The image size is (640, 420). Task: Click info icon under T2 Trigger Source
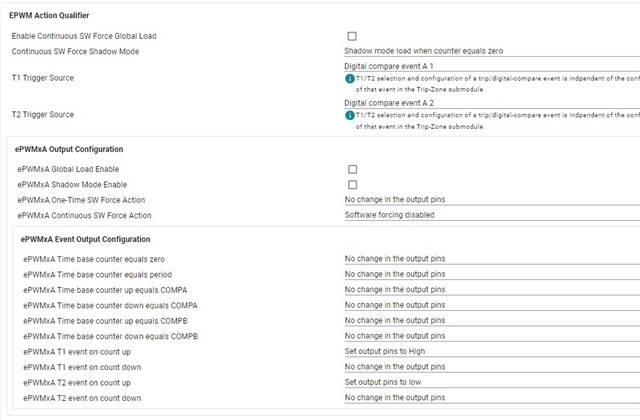(350, 115)
